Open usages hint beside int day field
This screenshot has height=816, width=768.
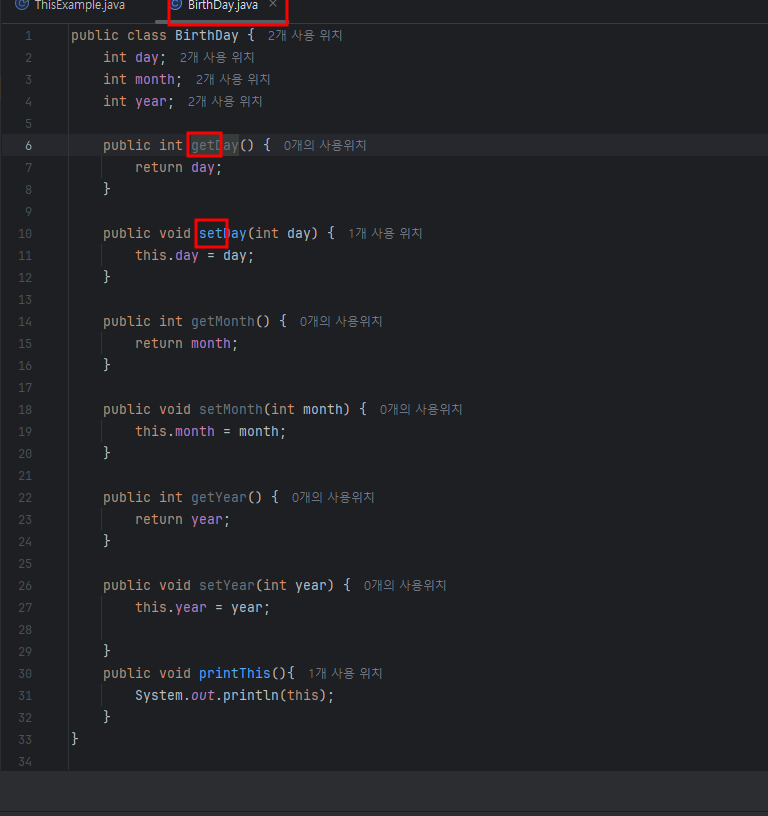pyautogui.click(x=217, y=57)
